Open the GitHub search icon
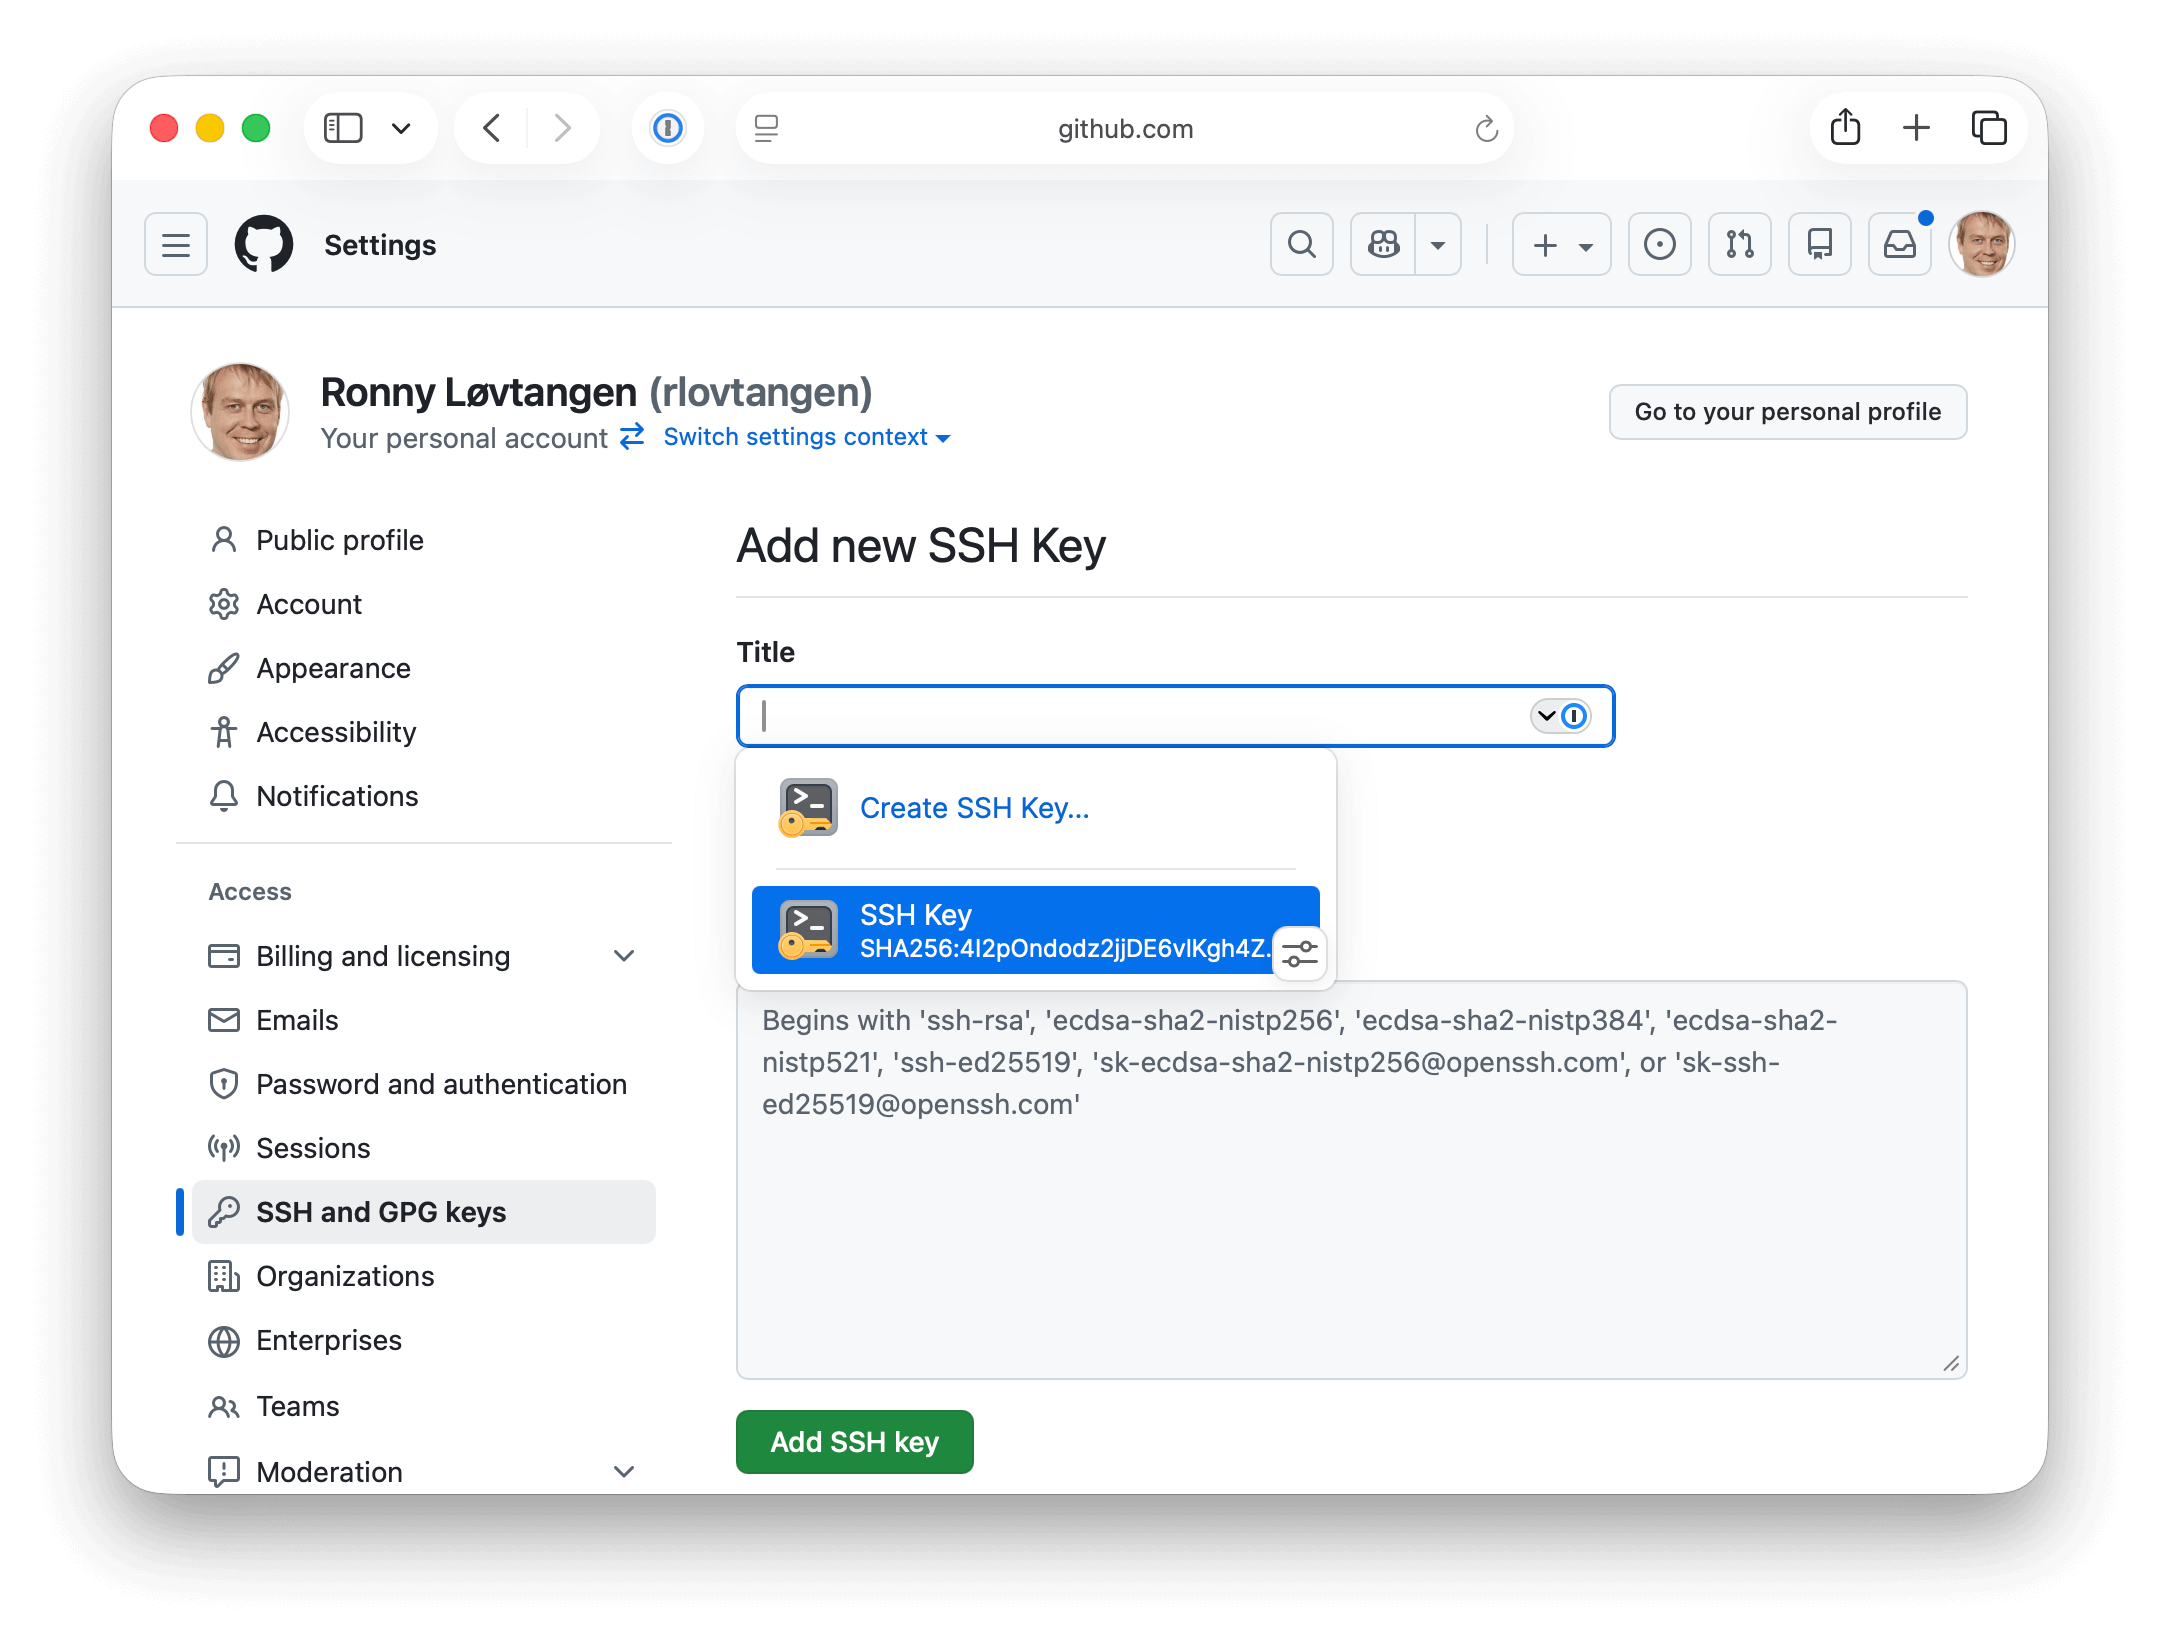The height and width of the screenshot is (1642, 2160). click(x=1301, y=244)
